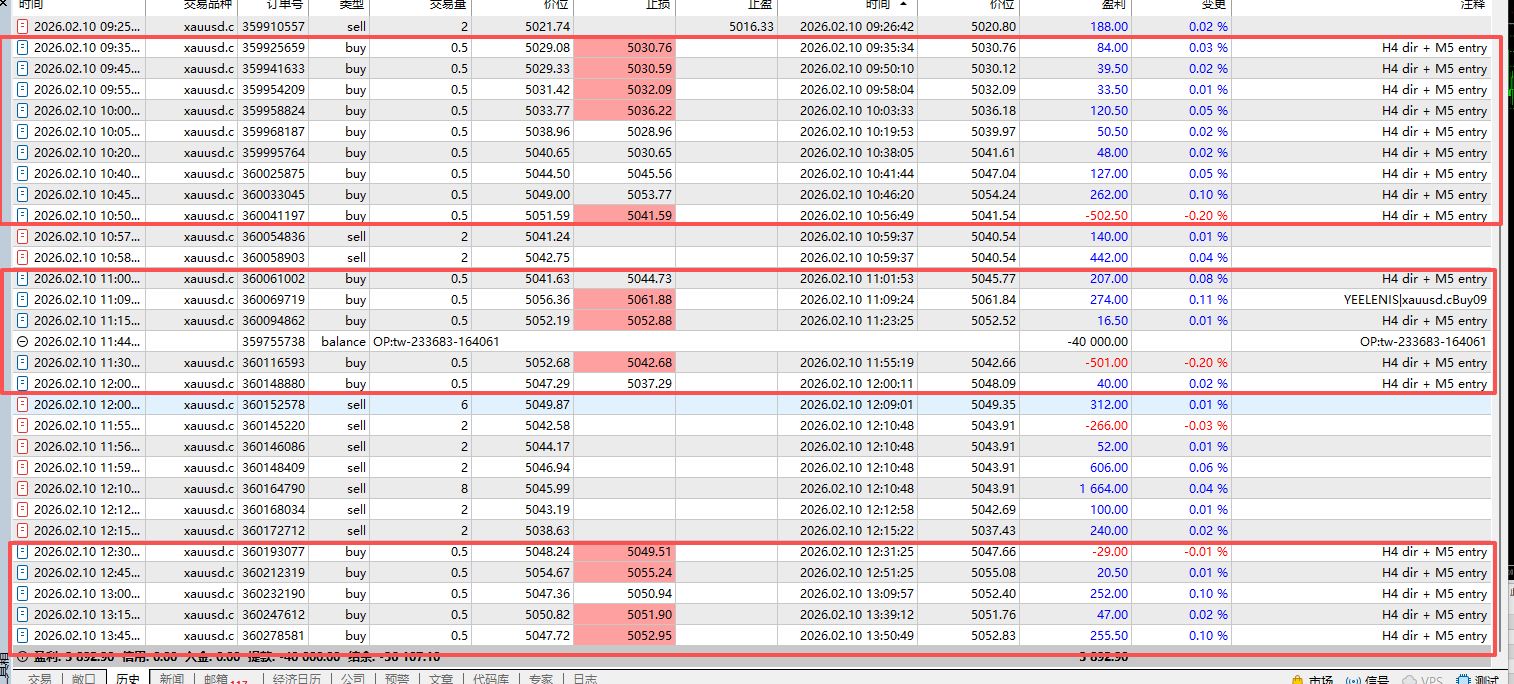
Task: Select order number 360212319
Action: [x=272, y=573]
